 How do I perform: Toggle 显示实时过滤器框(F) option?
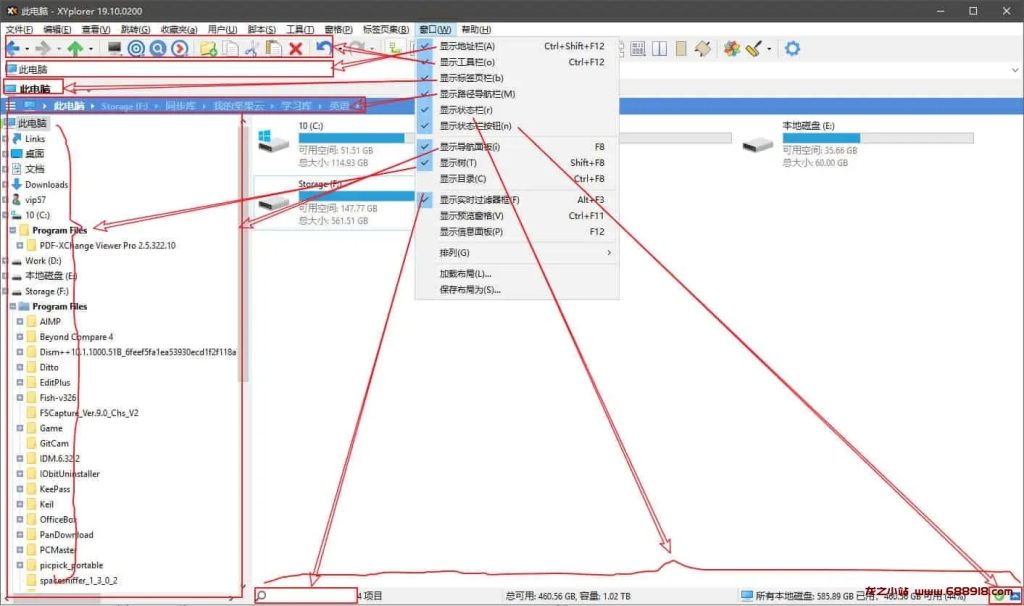[x=517, y=200]
